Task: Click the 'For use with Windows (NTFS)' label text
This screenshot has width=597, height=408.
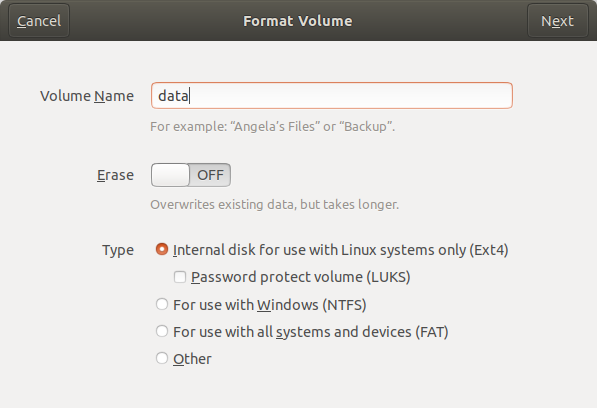Action: pos(270,305)
